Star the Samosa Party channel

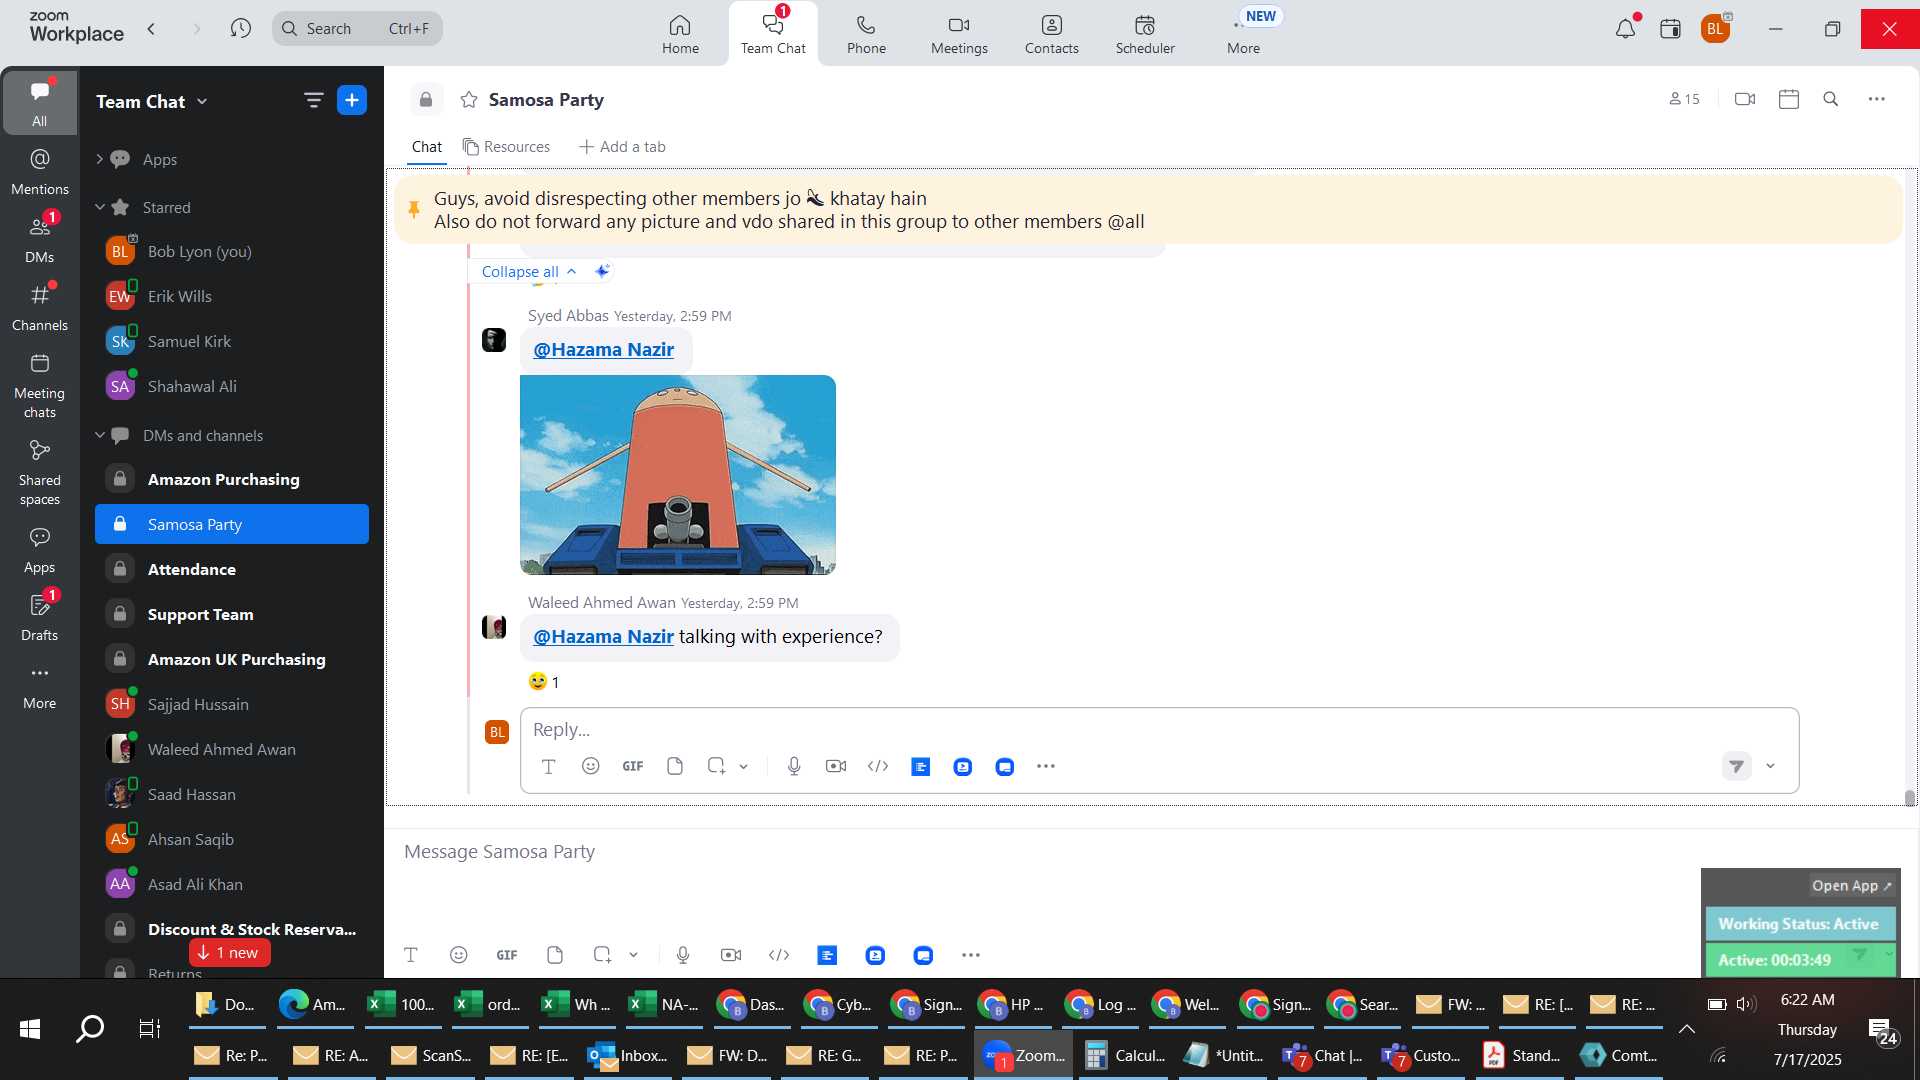(x=468, y=99)
